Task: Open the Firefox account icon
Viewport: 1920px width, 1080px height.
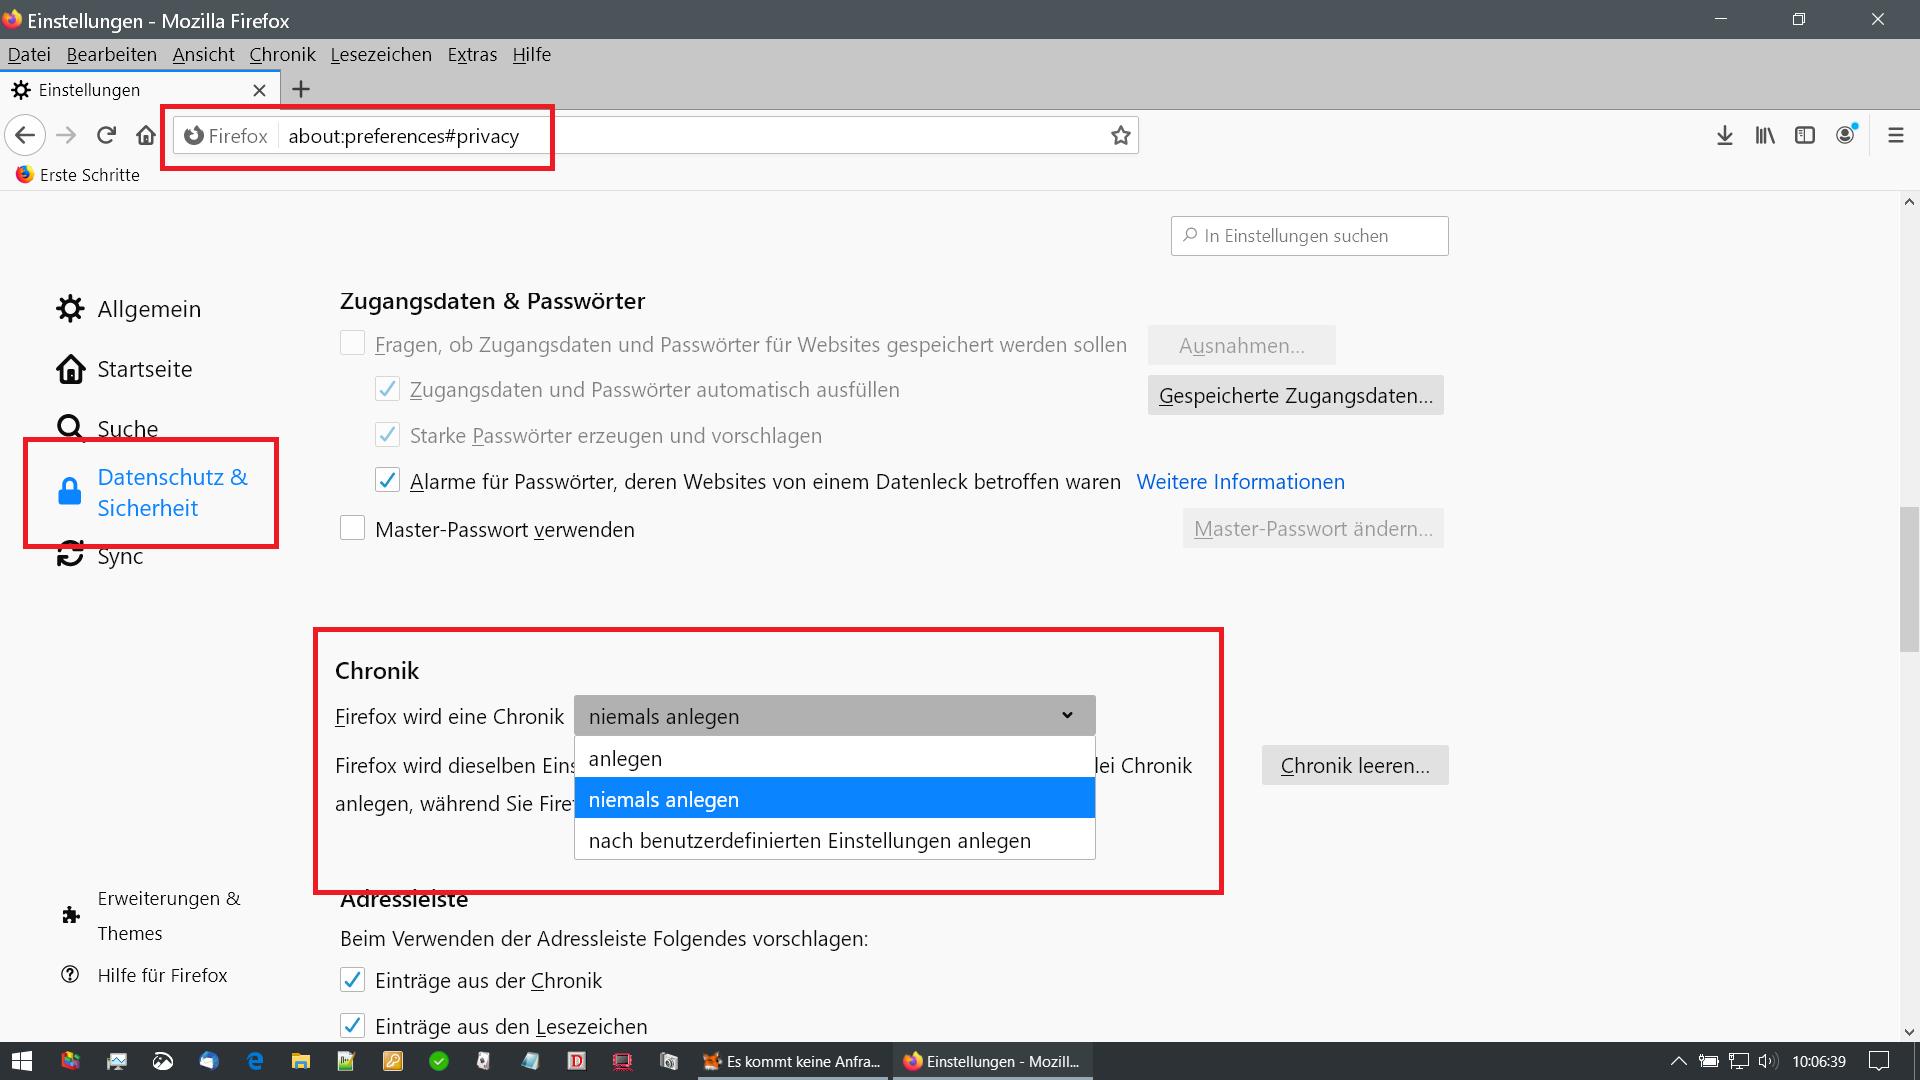Action: [1846, 135]
